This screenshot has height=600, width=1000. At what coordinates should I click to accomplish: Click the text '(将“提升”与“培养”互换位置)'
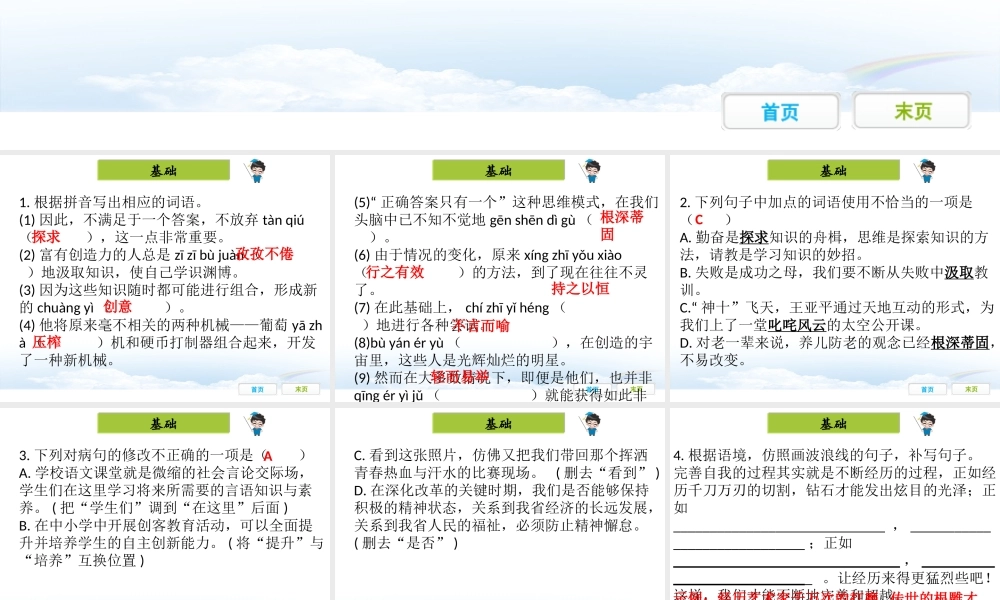tap(172, 552)
